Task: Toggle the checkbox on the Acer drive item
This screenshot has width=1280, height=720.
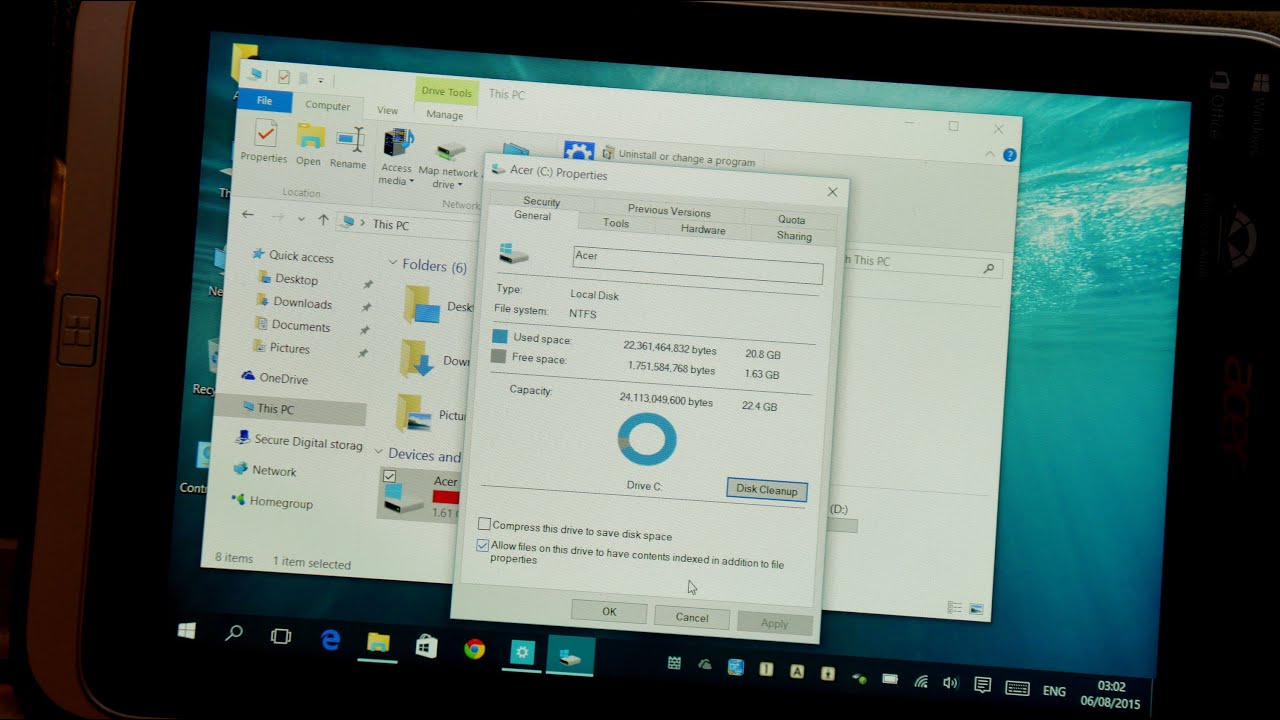Action: (390, 476)
